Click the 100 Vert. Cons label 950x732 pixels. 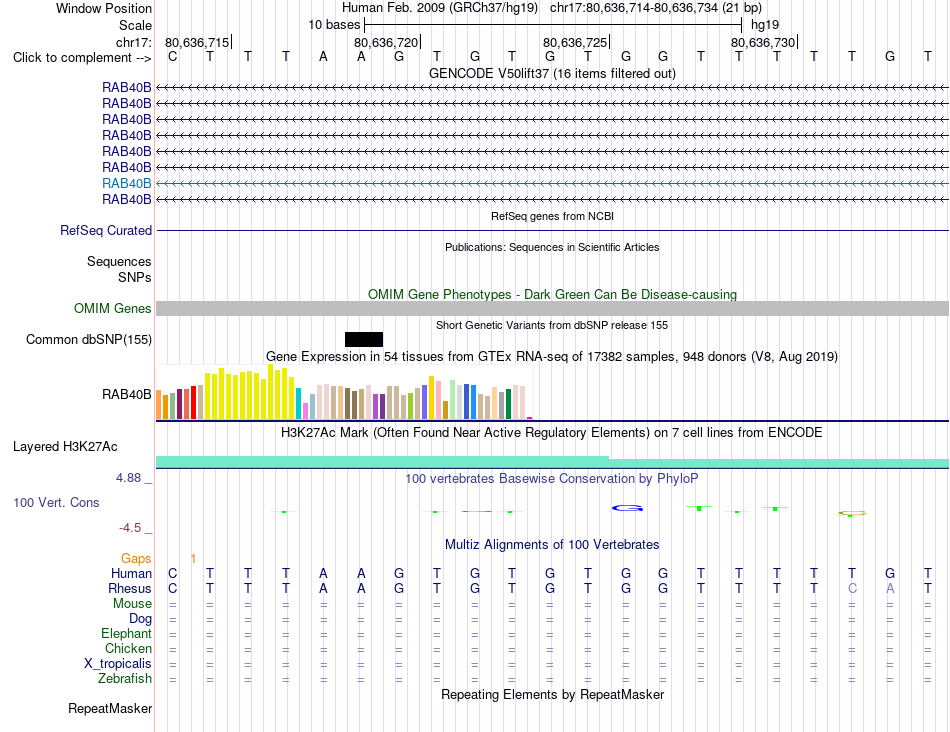tap(56, 502)
